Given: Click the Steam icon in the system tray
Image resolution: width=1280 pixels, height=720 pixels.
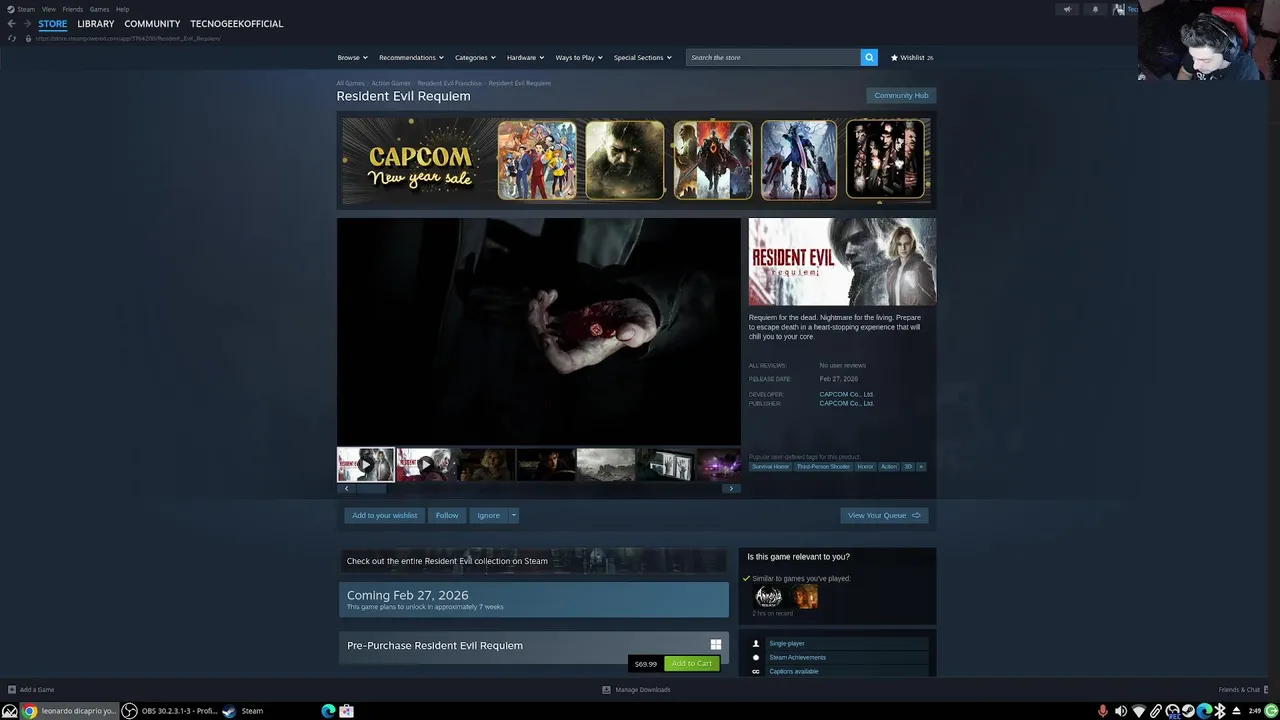Looking at the screenshot, I should 1189,711.
